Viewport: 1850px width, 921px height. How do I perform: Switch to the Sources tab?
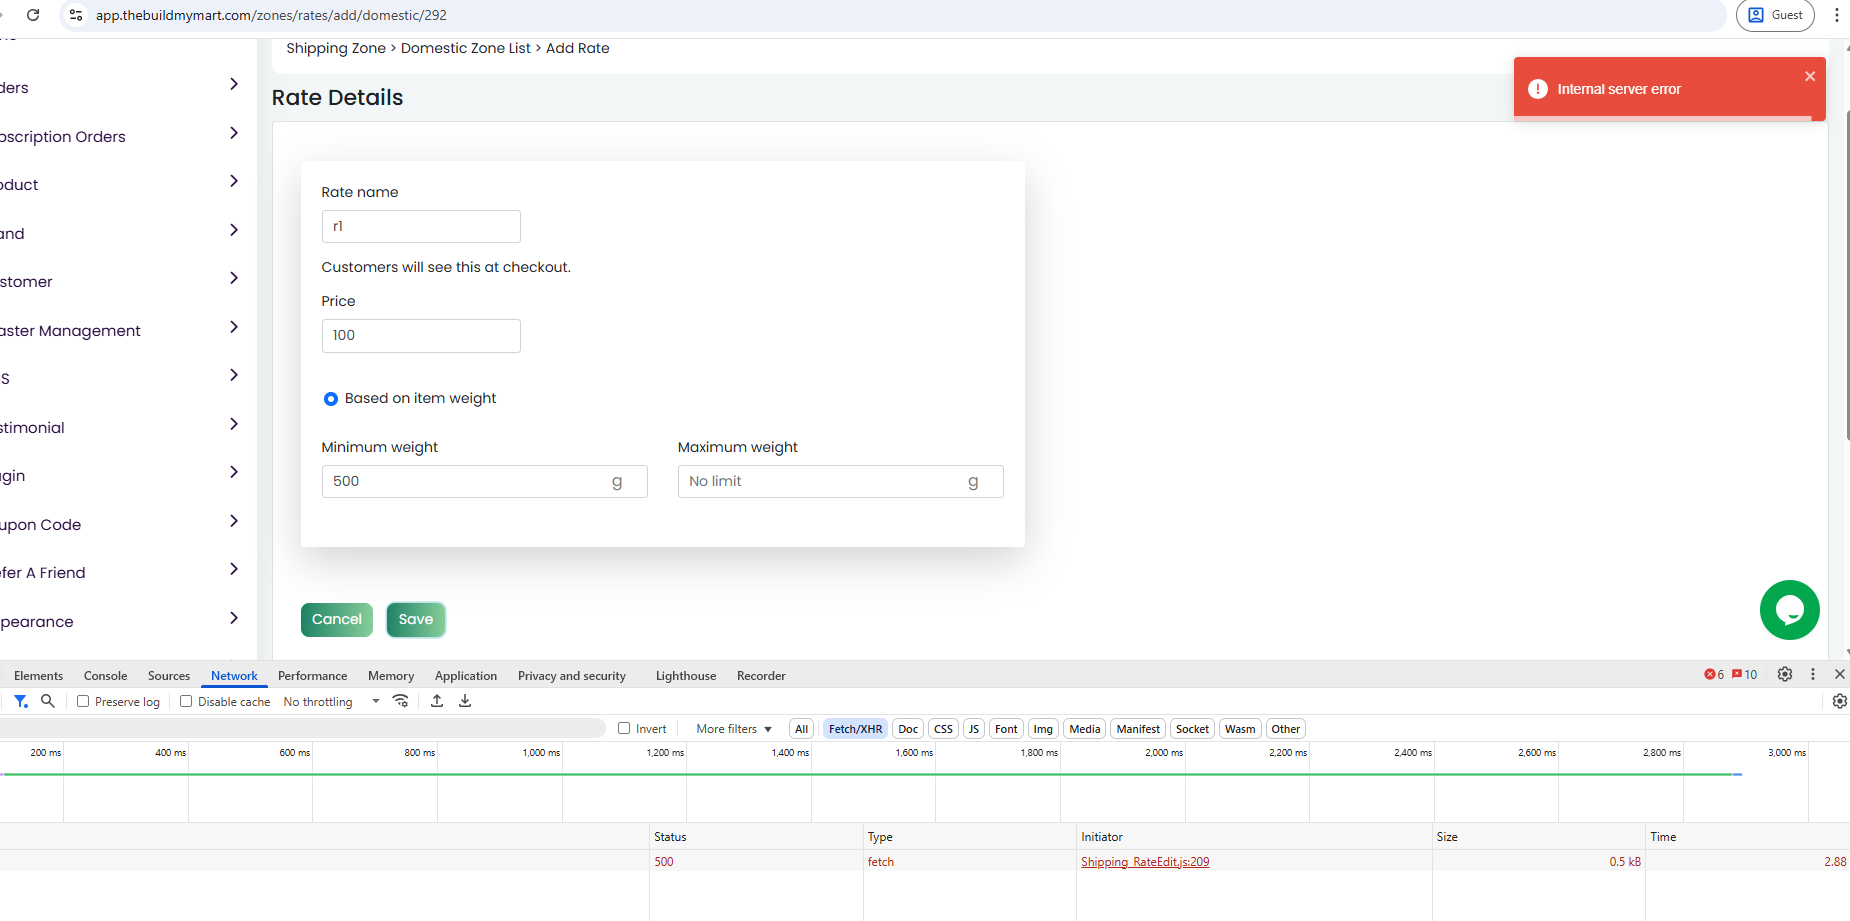(169, 676)
